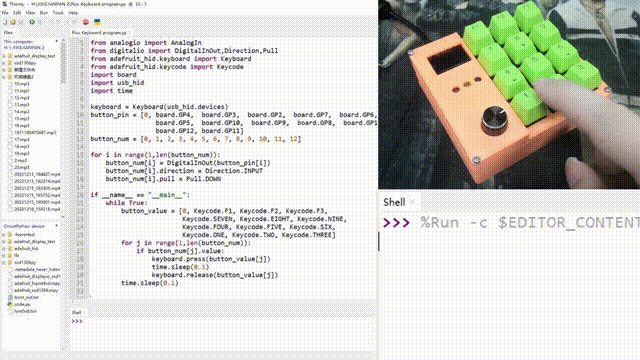The image size is (640, 360).
Task: Open the View menu
Action: tap(30, 13)
